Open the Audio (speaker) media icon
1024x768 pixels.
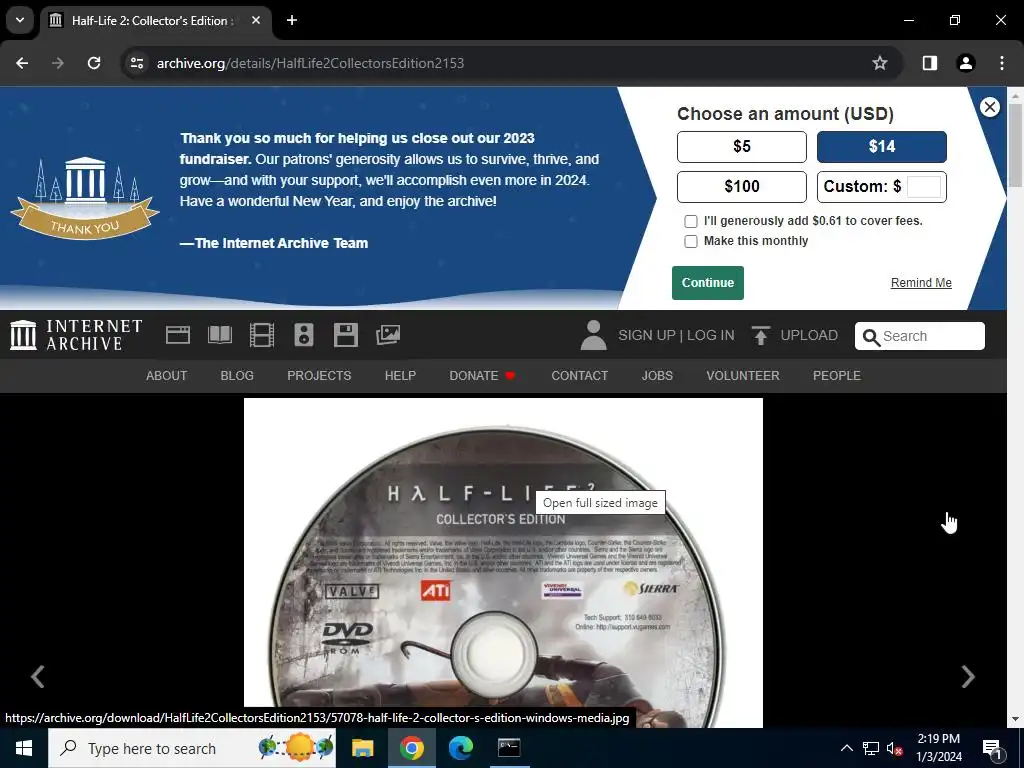click(x=304, y=335)
